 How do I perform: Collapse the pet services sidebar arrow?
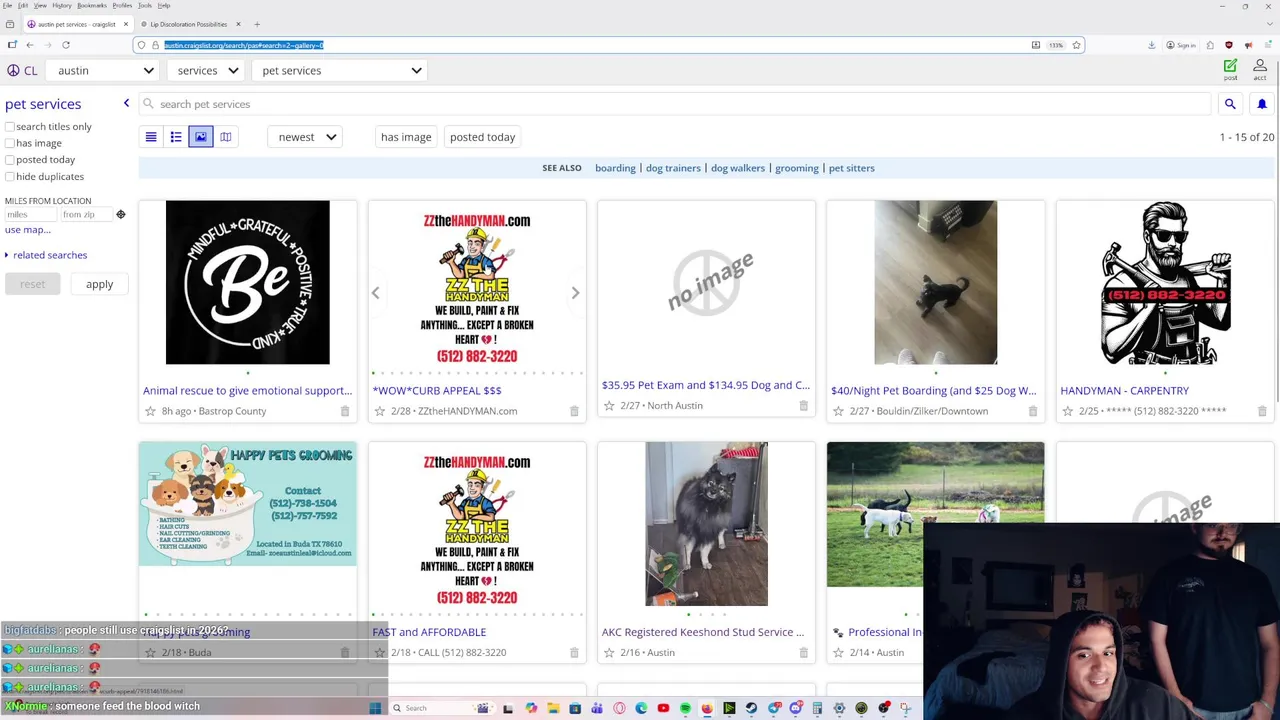[126, 104]
